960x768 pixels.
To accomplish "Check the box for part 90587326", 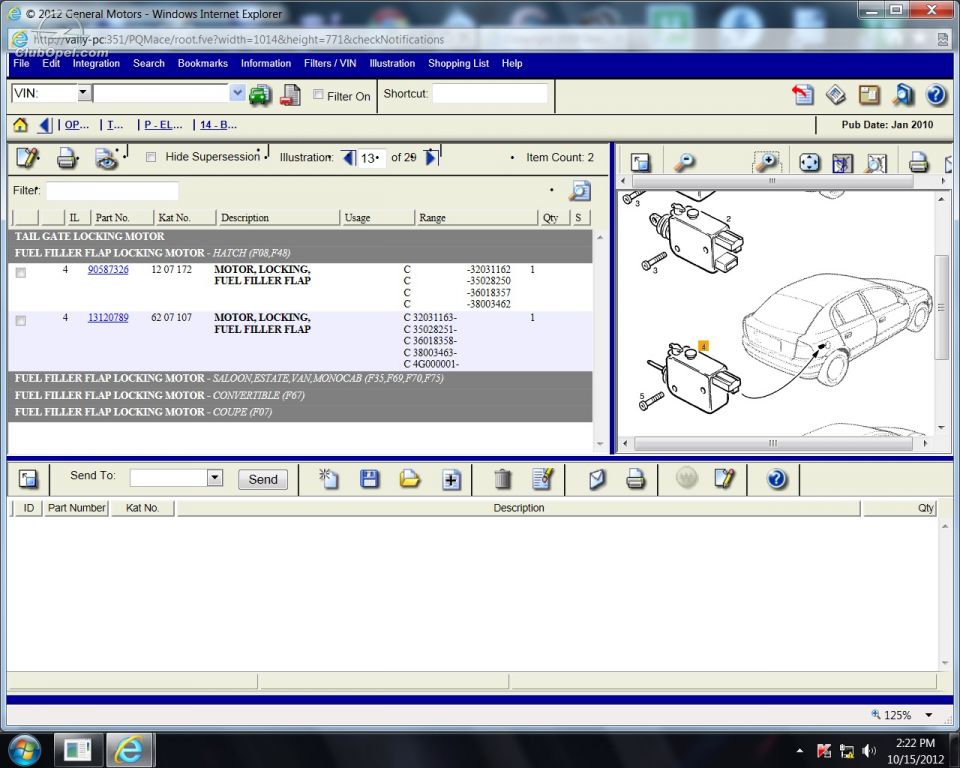I will point(21,273).
